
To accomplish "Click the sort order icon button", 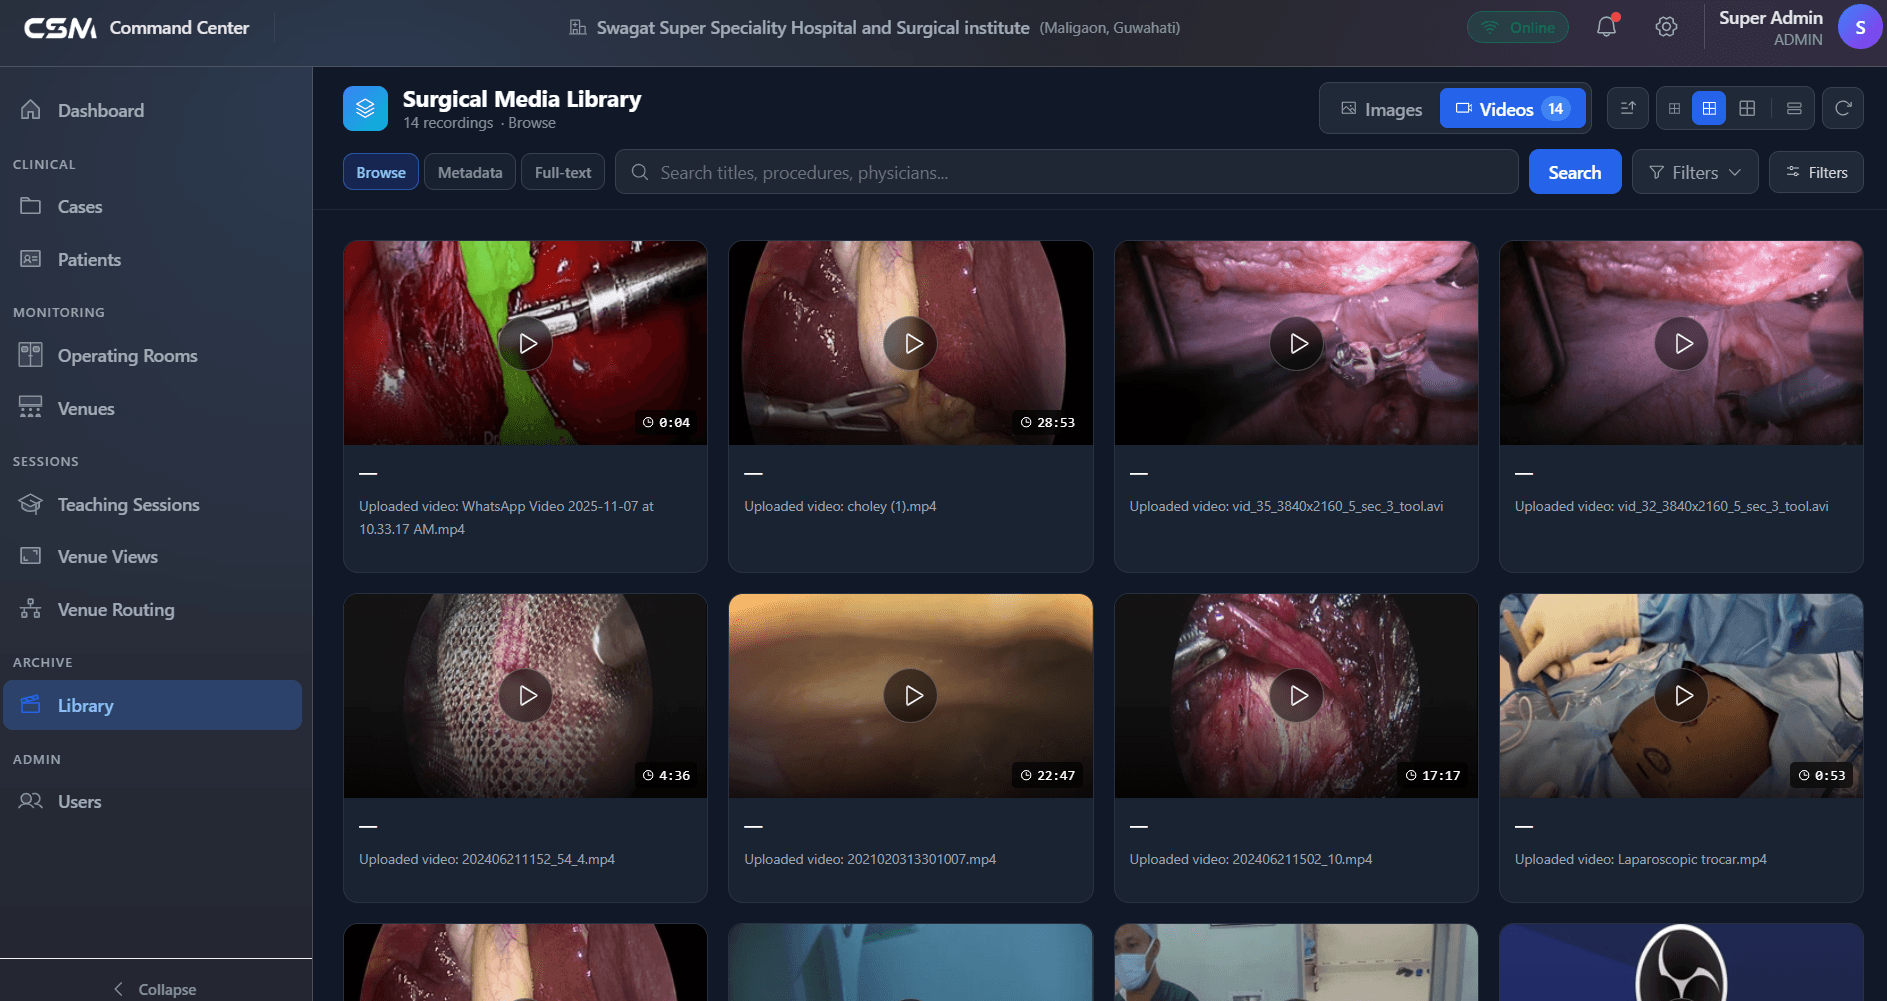I will point(1627,108).
